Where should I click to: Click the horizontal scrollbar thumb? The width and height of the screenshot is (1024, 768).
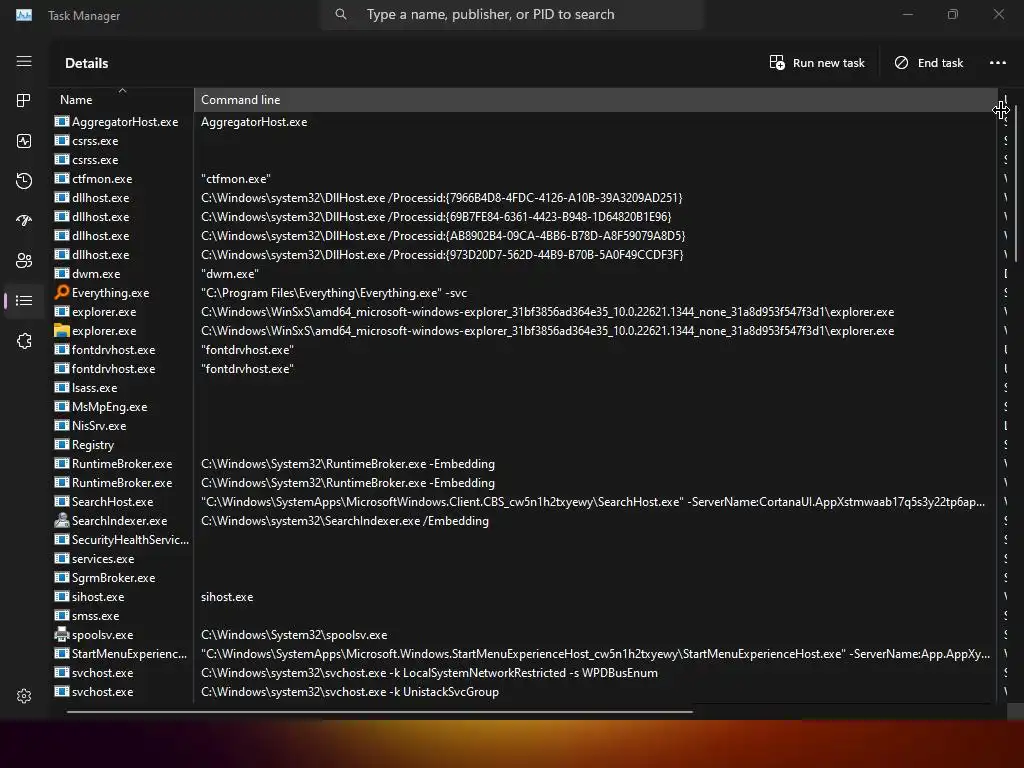coord(379,712)
